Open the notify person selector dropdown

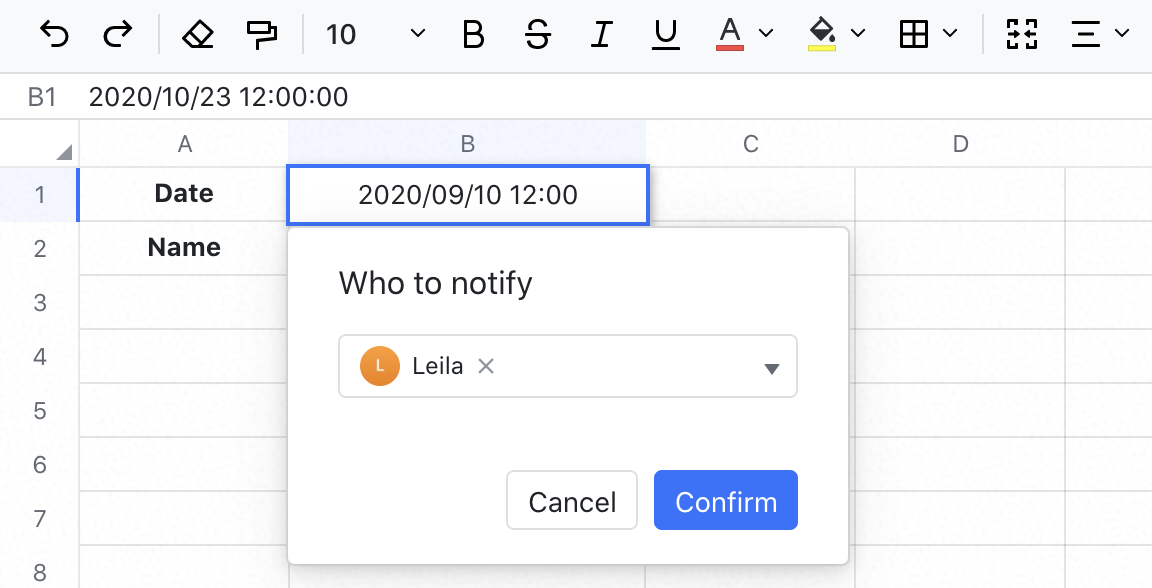(771, 366)
